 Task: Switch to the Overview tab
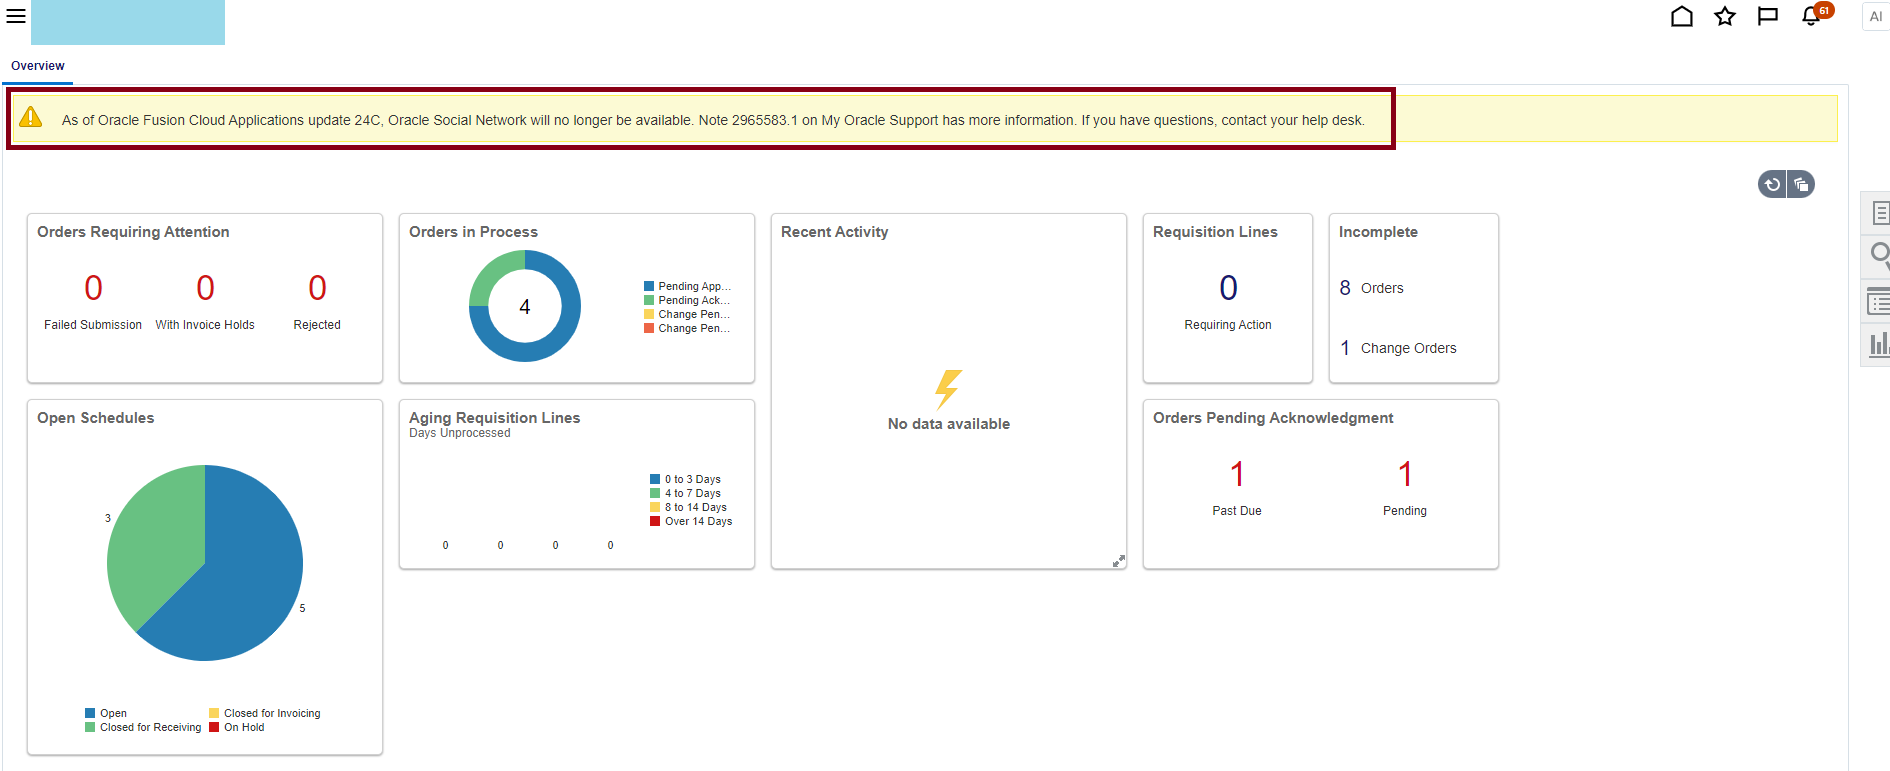(38, 66)
